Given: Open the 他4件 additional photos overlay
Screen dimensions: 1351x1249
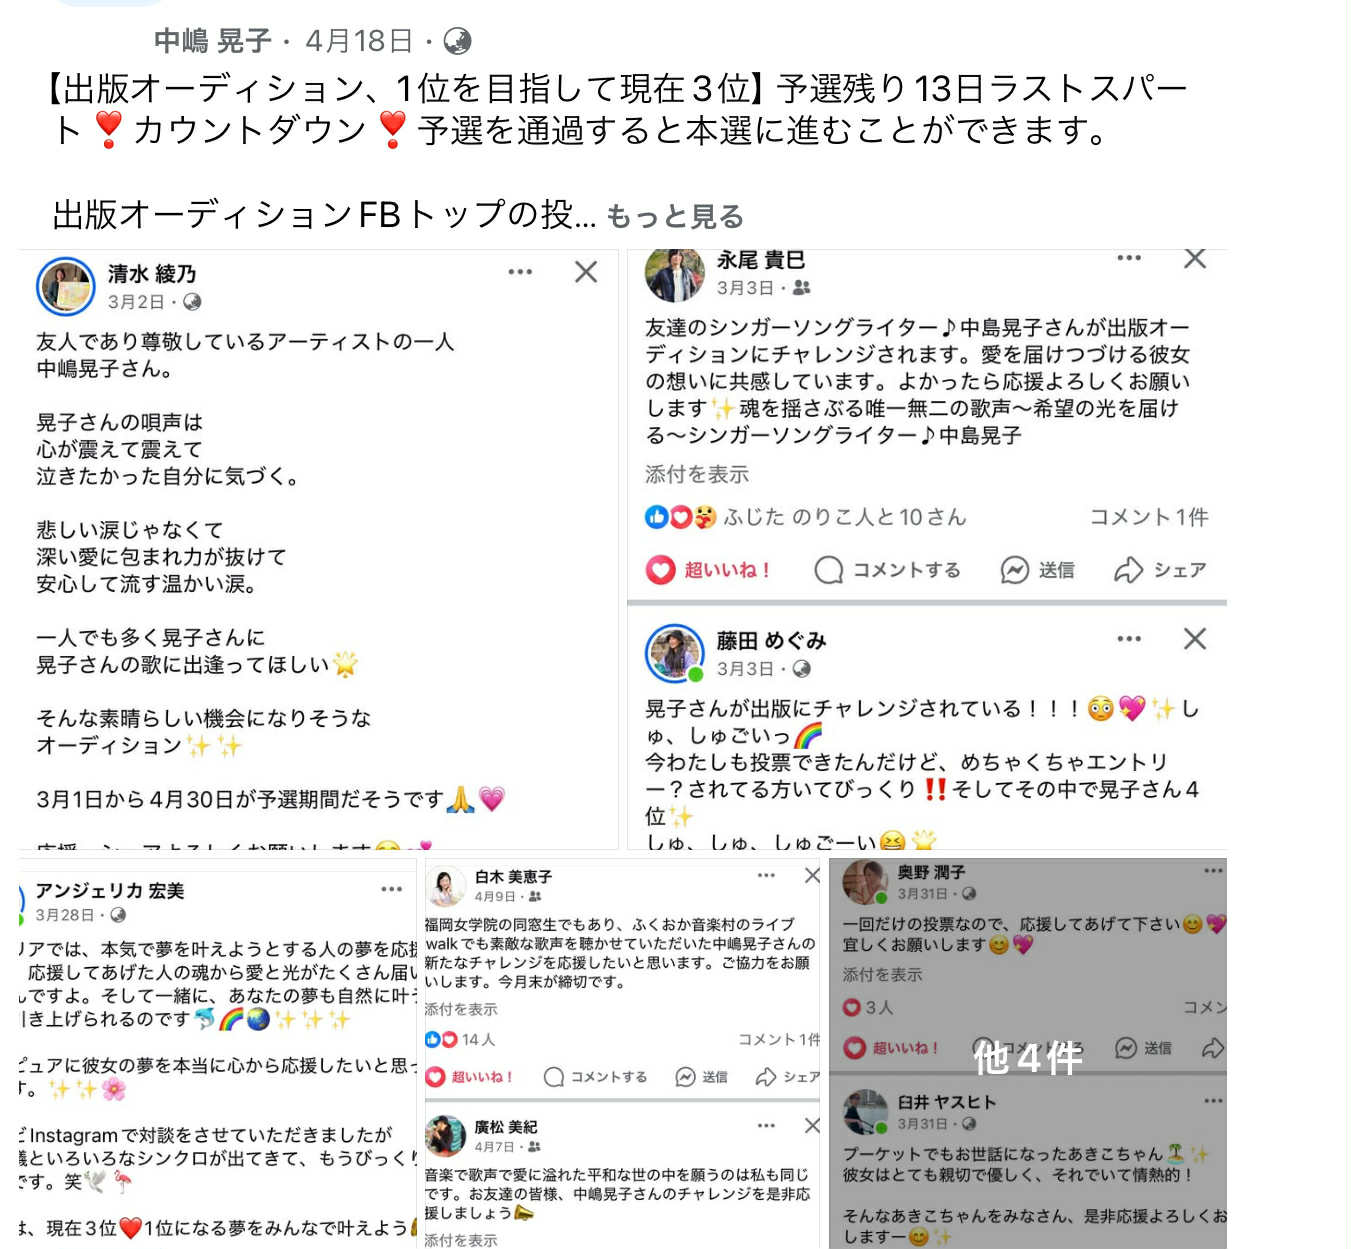Looking at the screenshot, I should [x=1028, y=1055].
